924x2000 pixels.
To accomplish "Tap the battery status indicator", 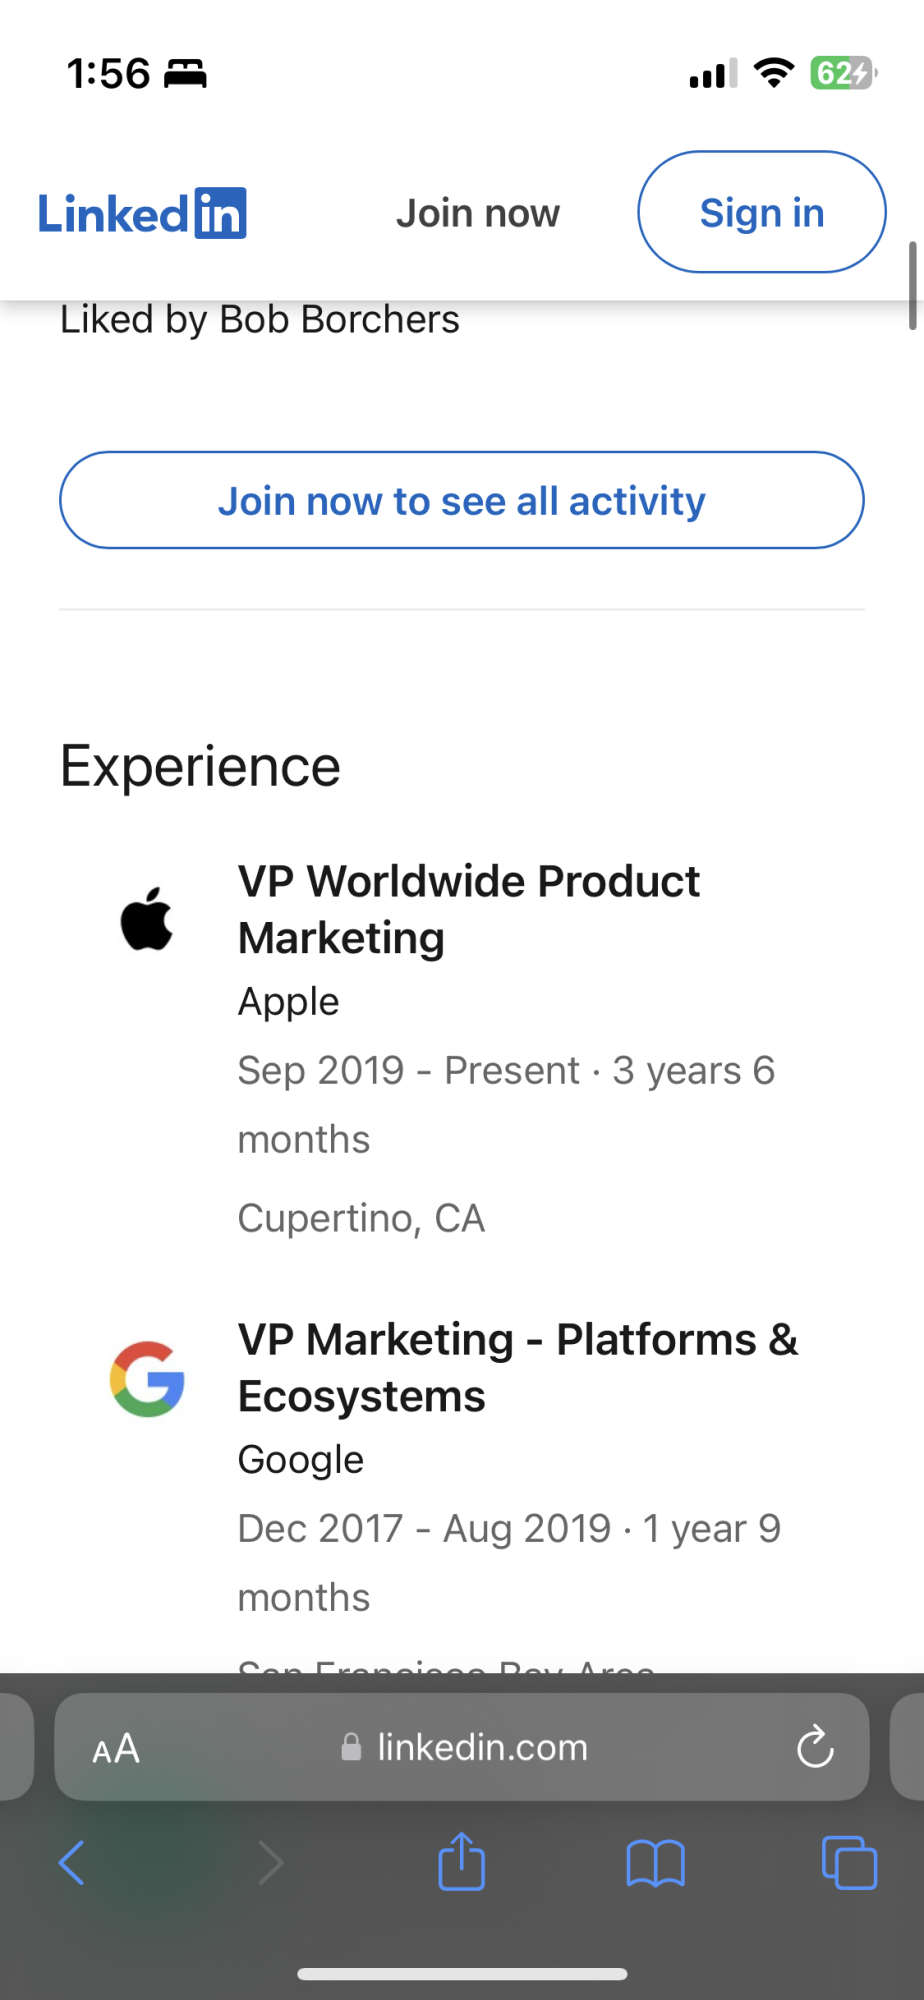I will pos(843,73).
